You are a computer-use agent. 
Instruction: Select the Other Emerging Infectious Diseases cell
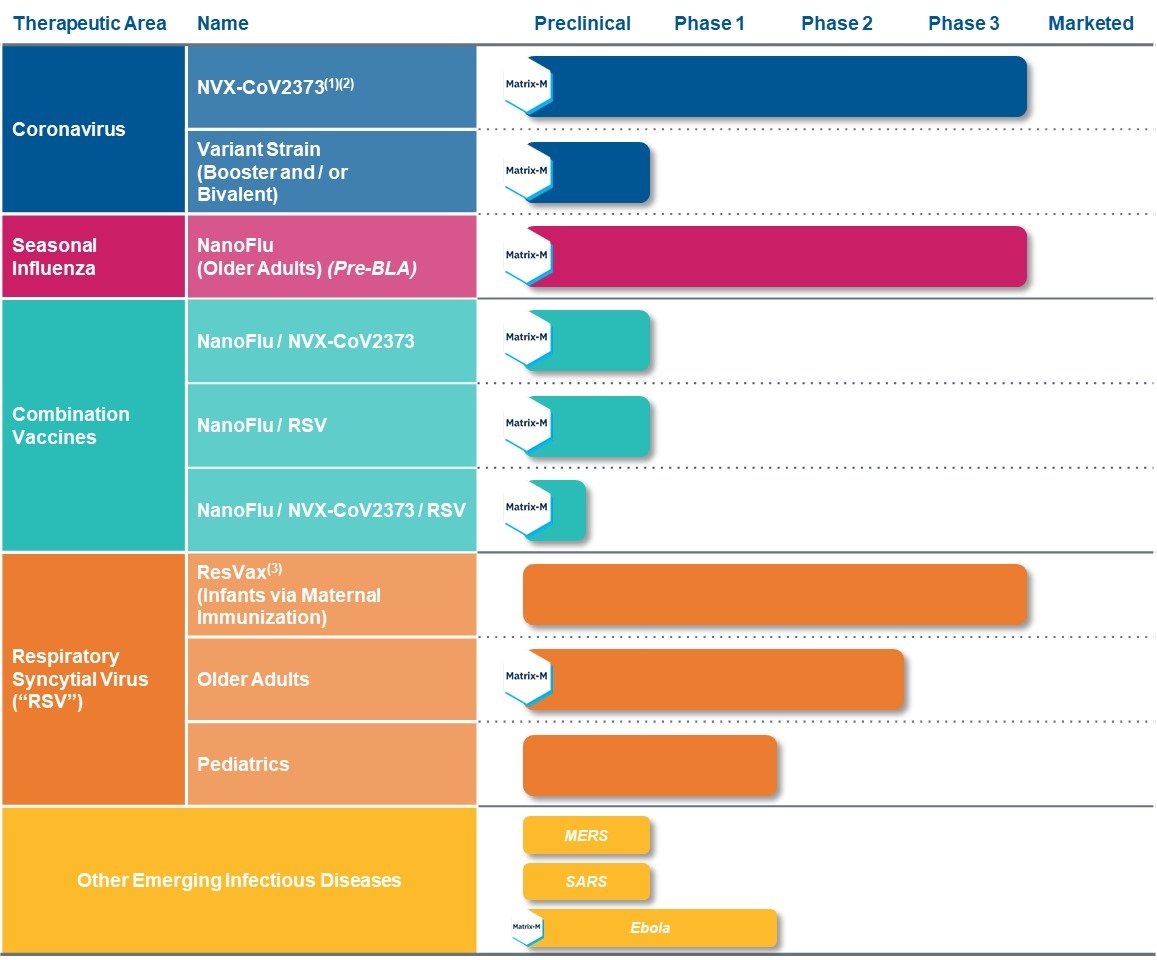pyautogui.click(x=239, y=881)
